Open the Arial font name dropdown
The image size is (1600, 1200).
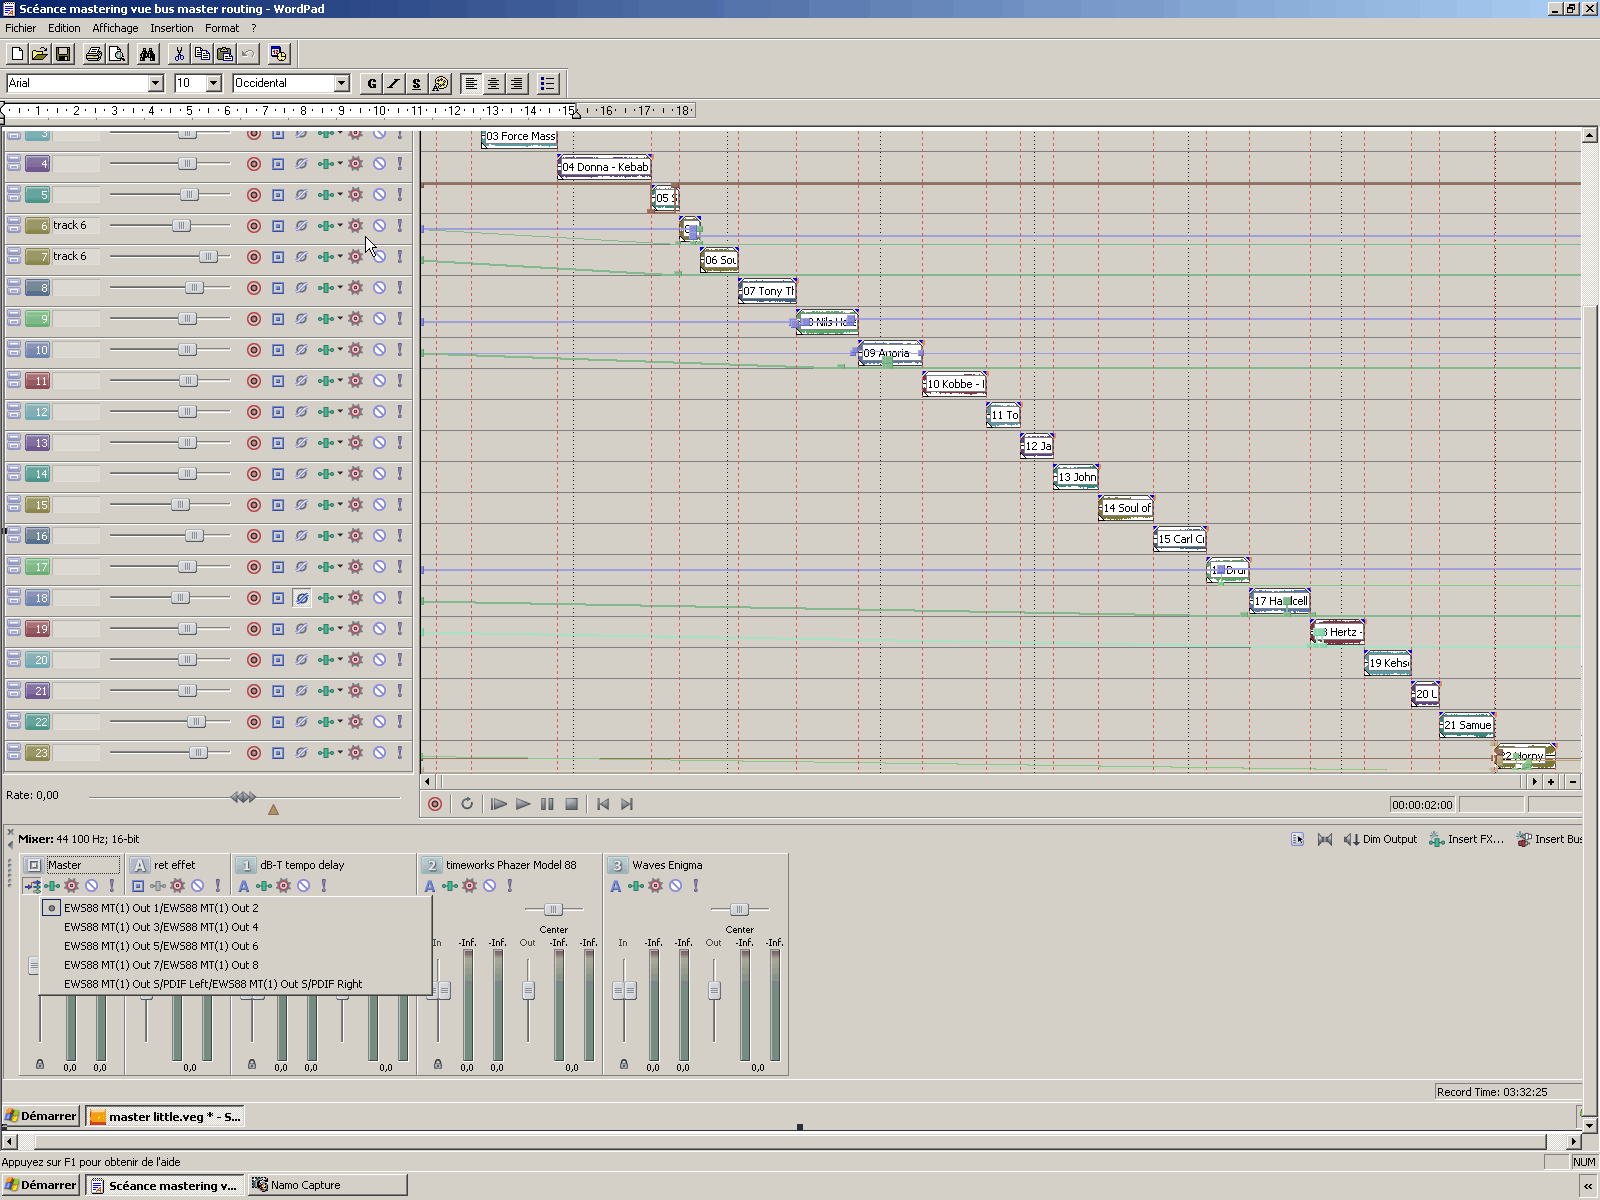click(x=156, y=84)
